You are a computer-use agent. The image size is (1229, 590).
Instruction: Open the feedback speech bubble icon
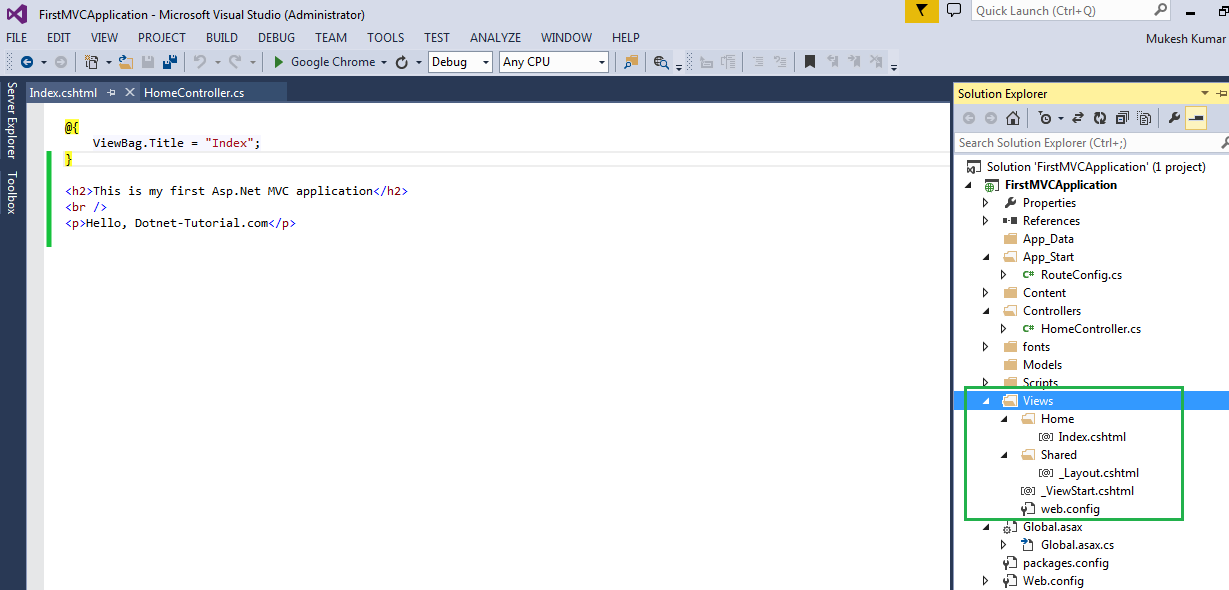tap(954, 10)
